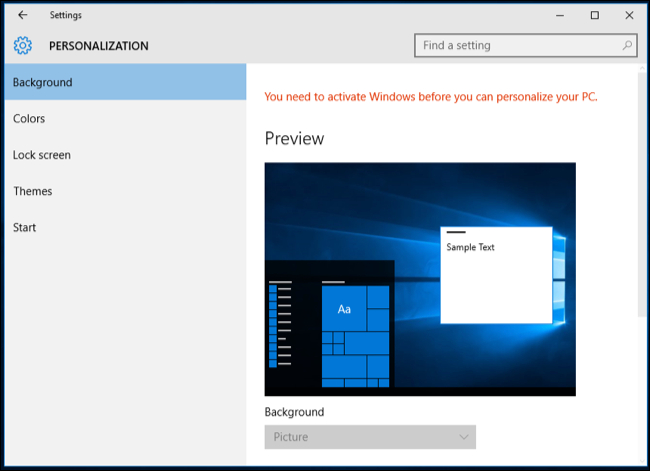Select the Background tab
The image size is (650, 471).
(x=125, y=82)
